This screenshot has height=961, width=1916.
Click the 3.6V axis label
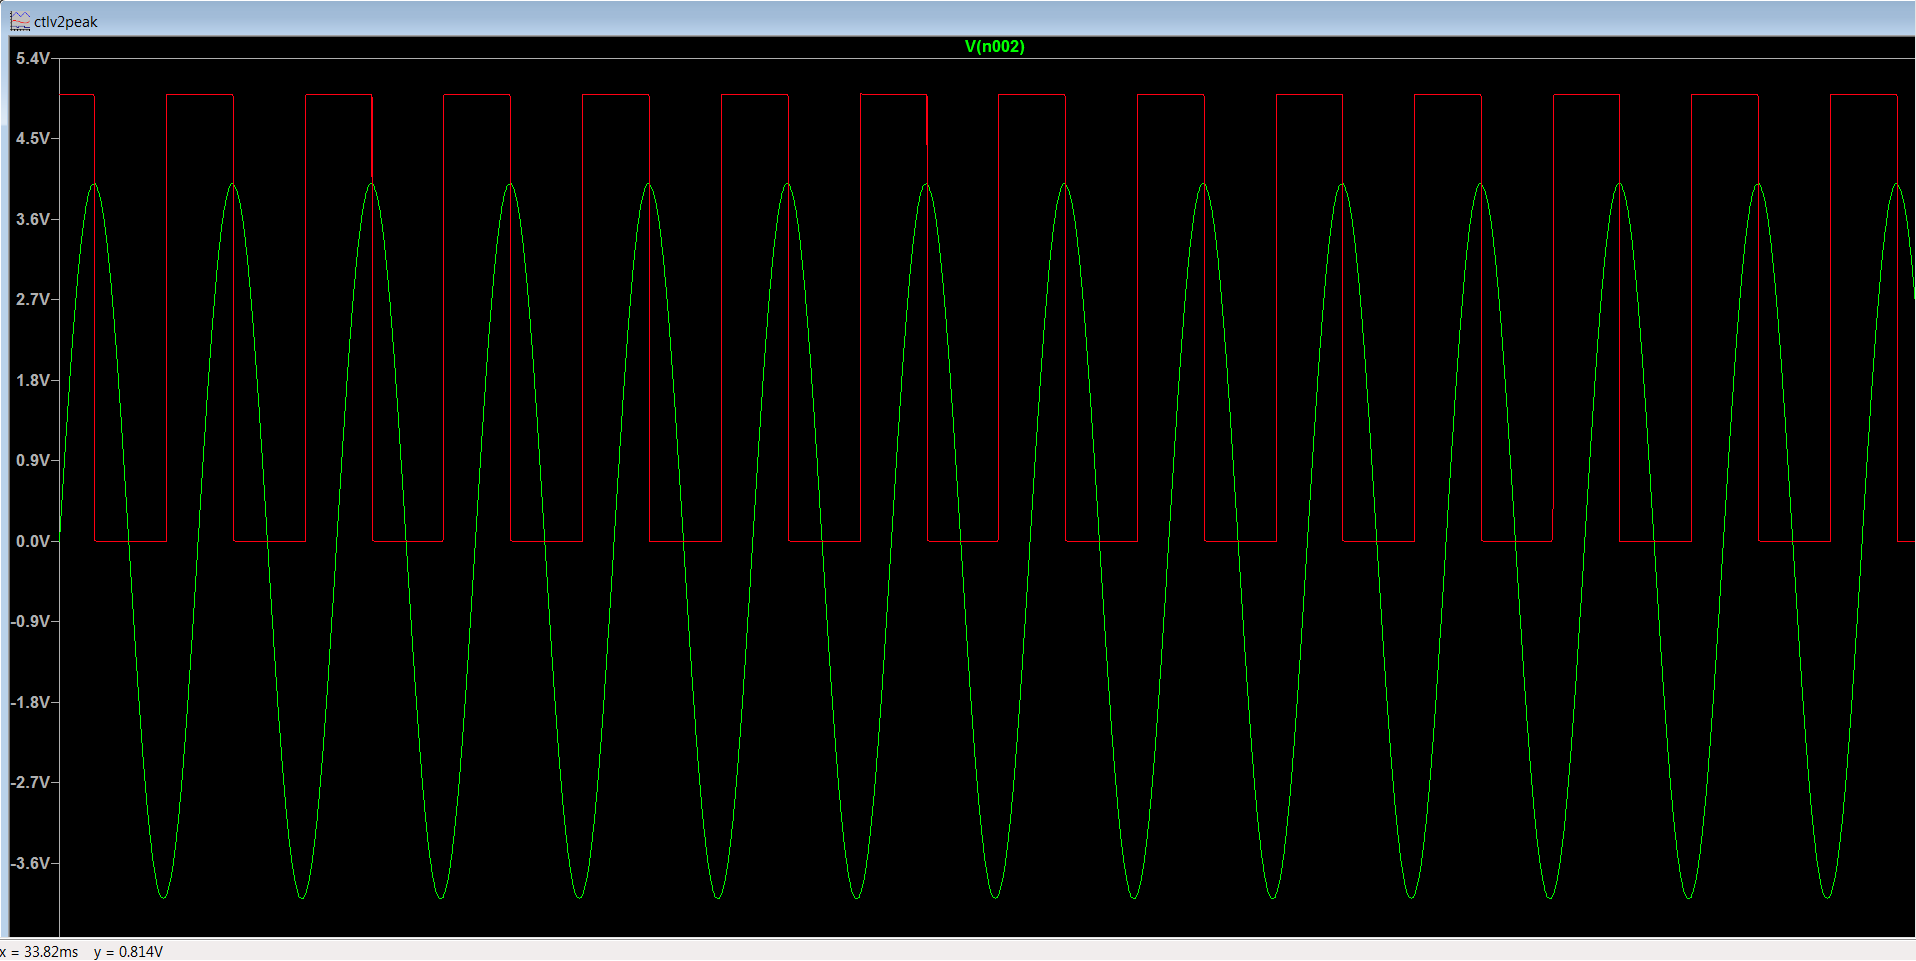tap(32, 219)
